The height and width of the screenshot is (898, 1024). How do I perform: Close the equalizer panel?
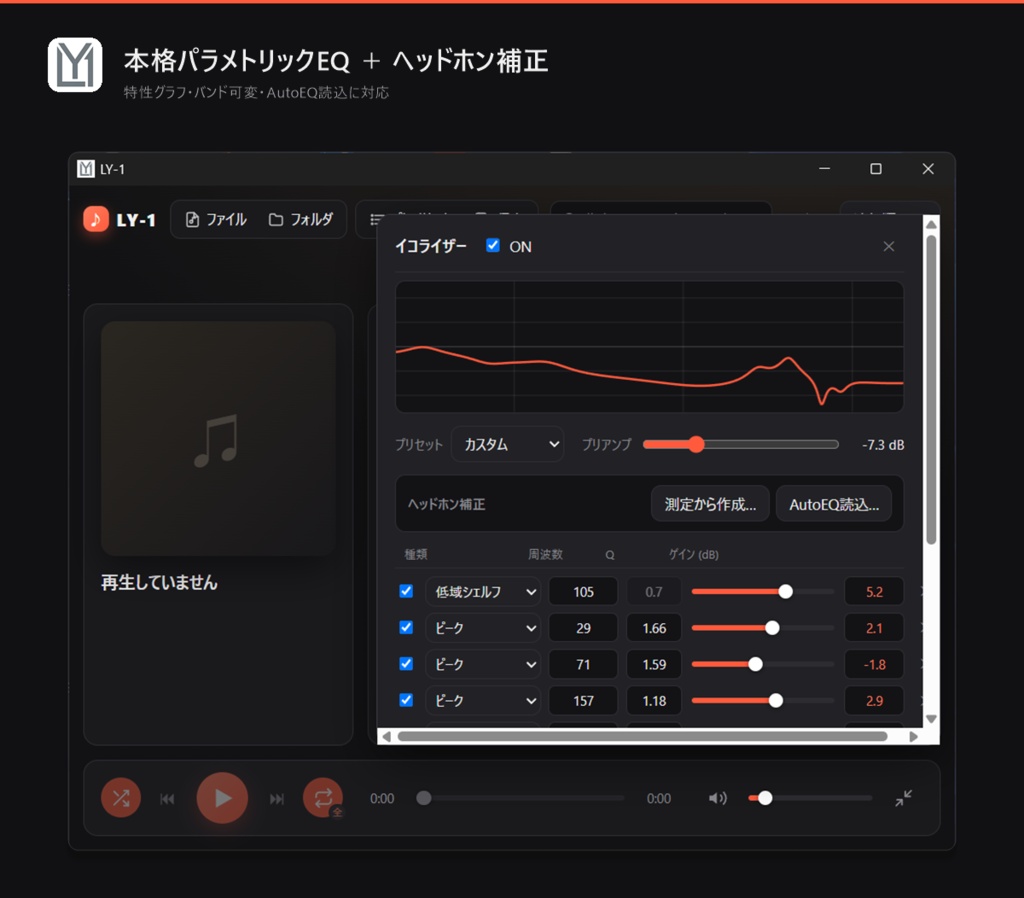[889, 246]
